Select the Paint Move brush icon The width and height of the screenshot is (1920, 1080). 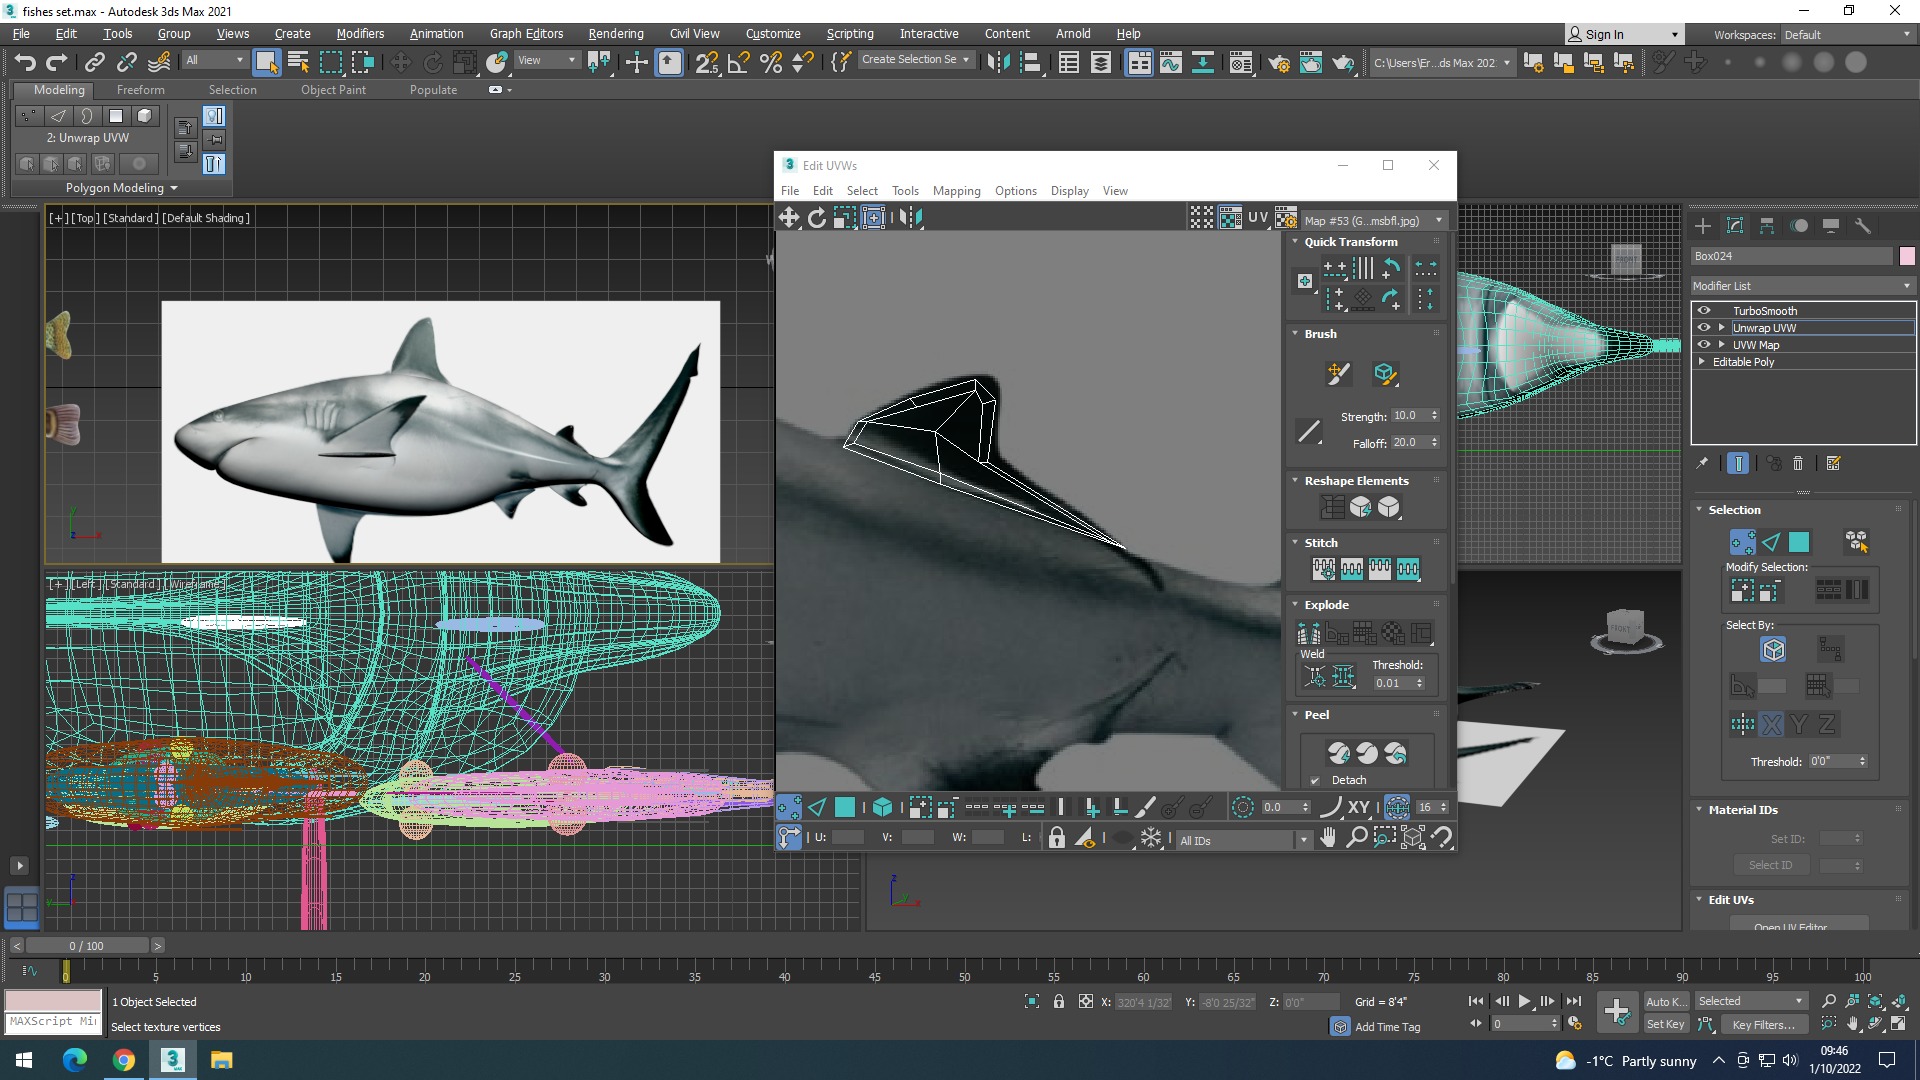(1338, 374)
